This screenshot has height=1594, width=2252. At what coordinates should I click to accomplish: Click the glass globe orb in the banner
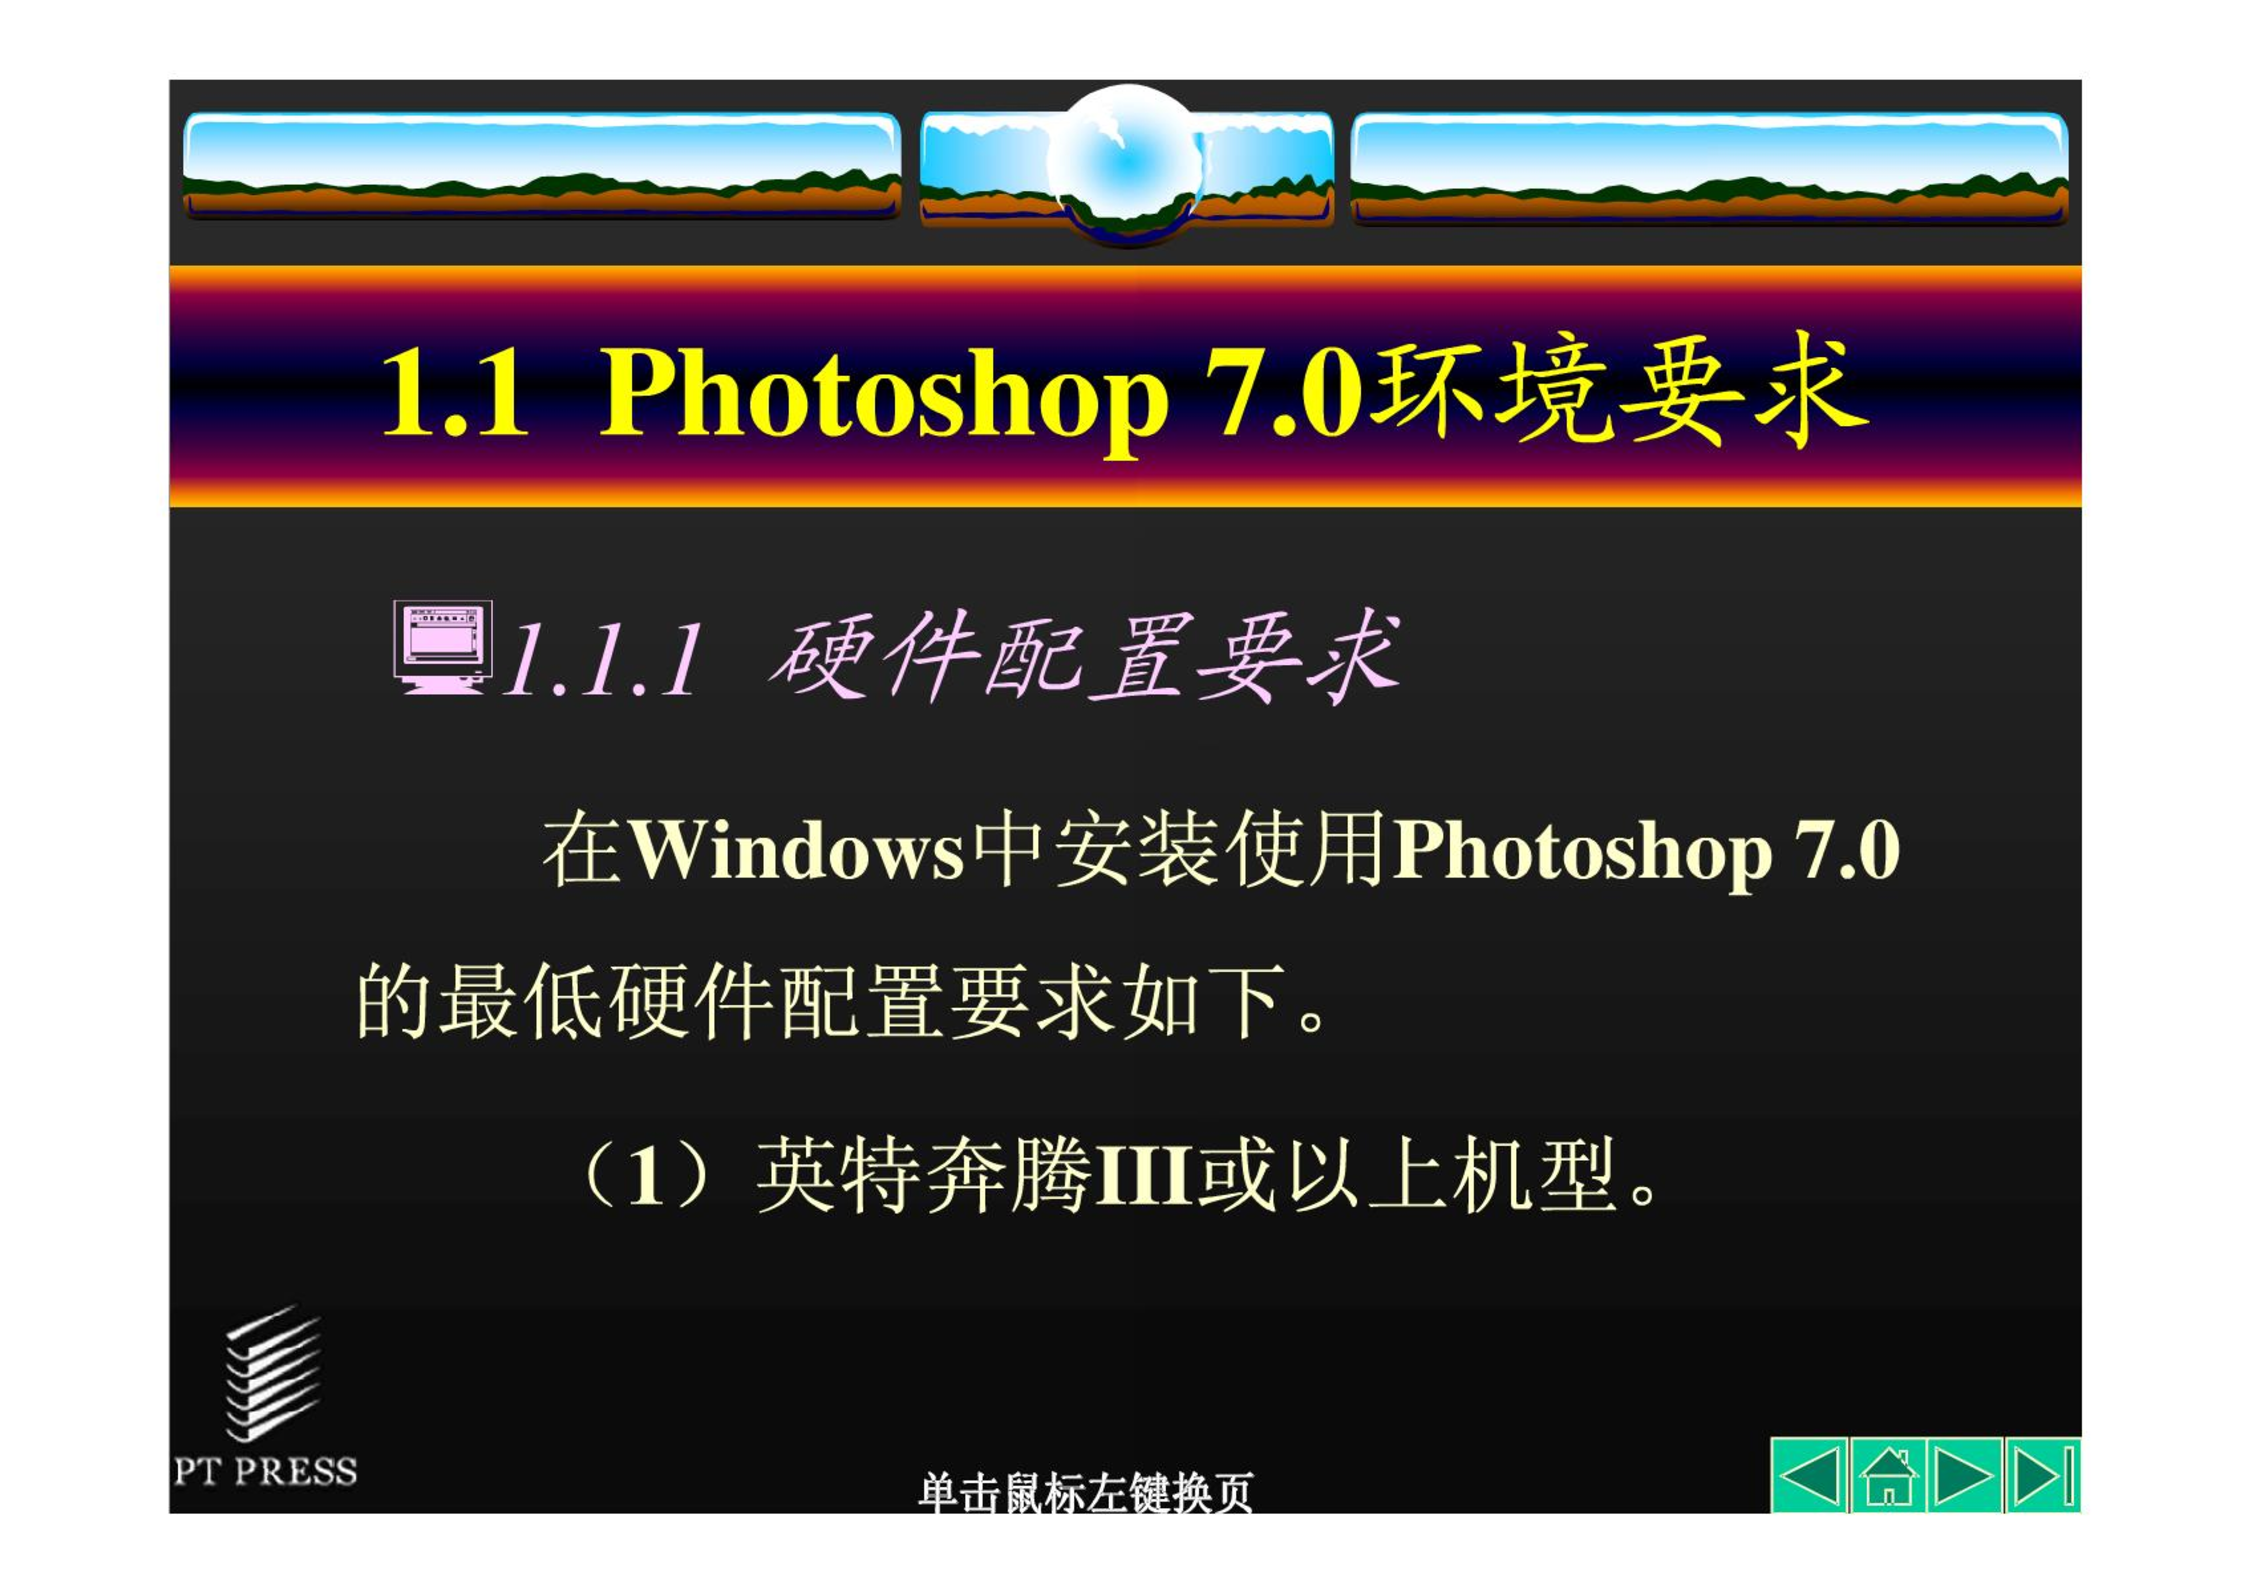pos(1127,166)
